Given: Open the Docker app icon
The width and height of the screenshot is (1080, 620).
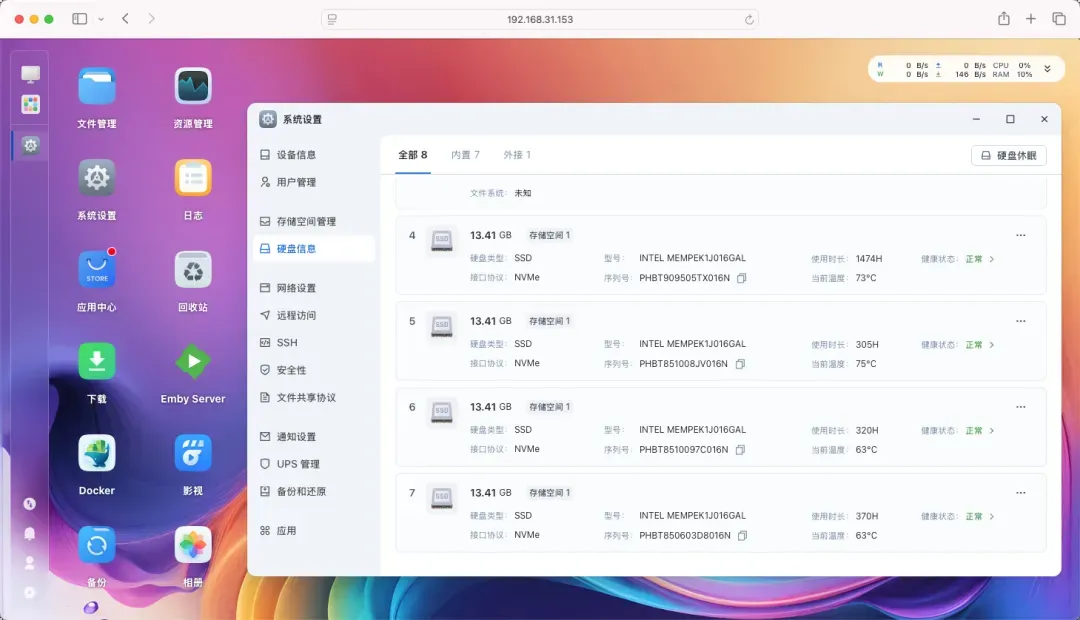Looking at the screenshot, I should (97, 453).
